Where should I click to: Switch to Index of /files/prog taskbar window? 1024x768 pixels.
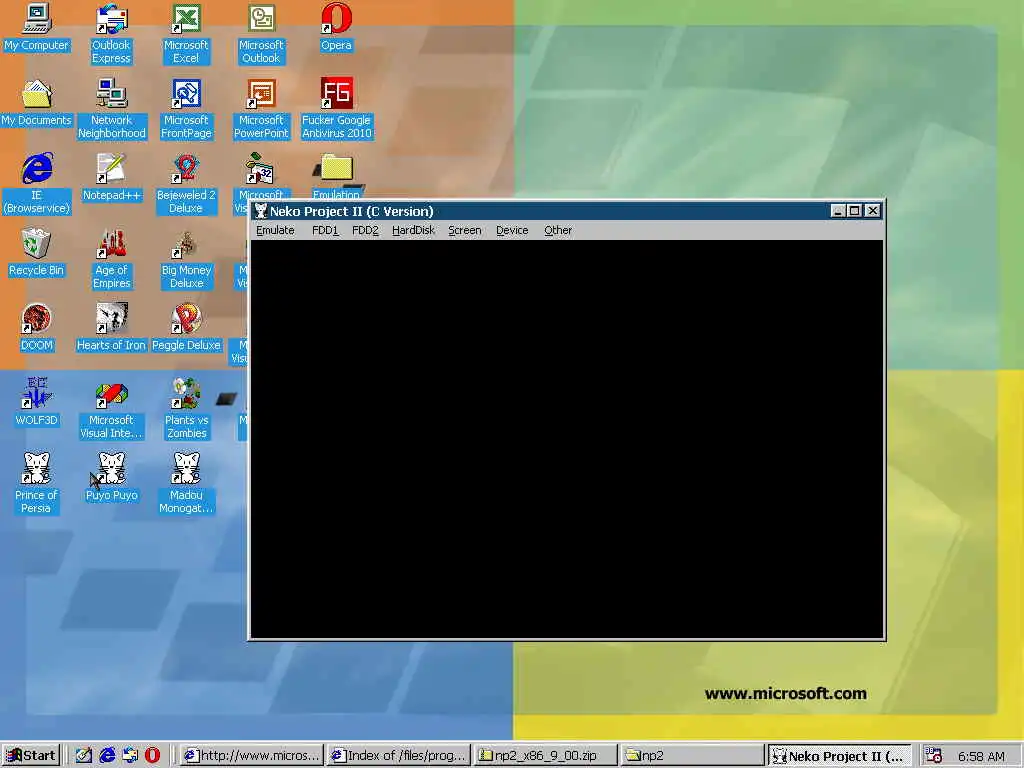pos(398,756)
